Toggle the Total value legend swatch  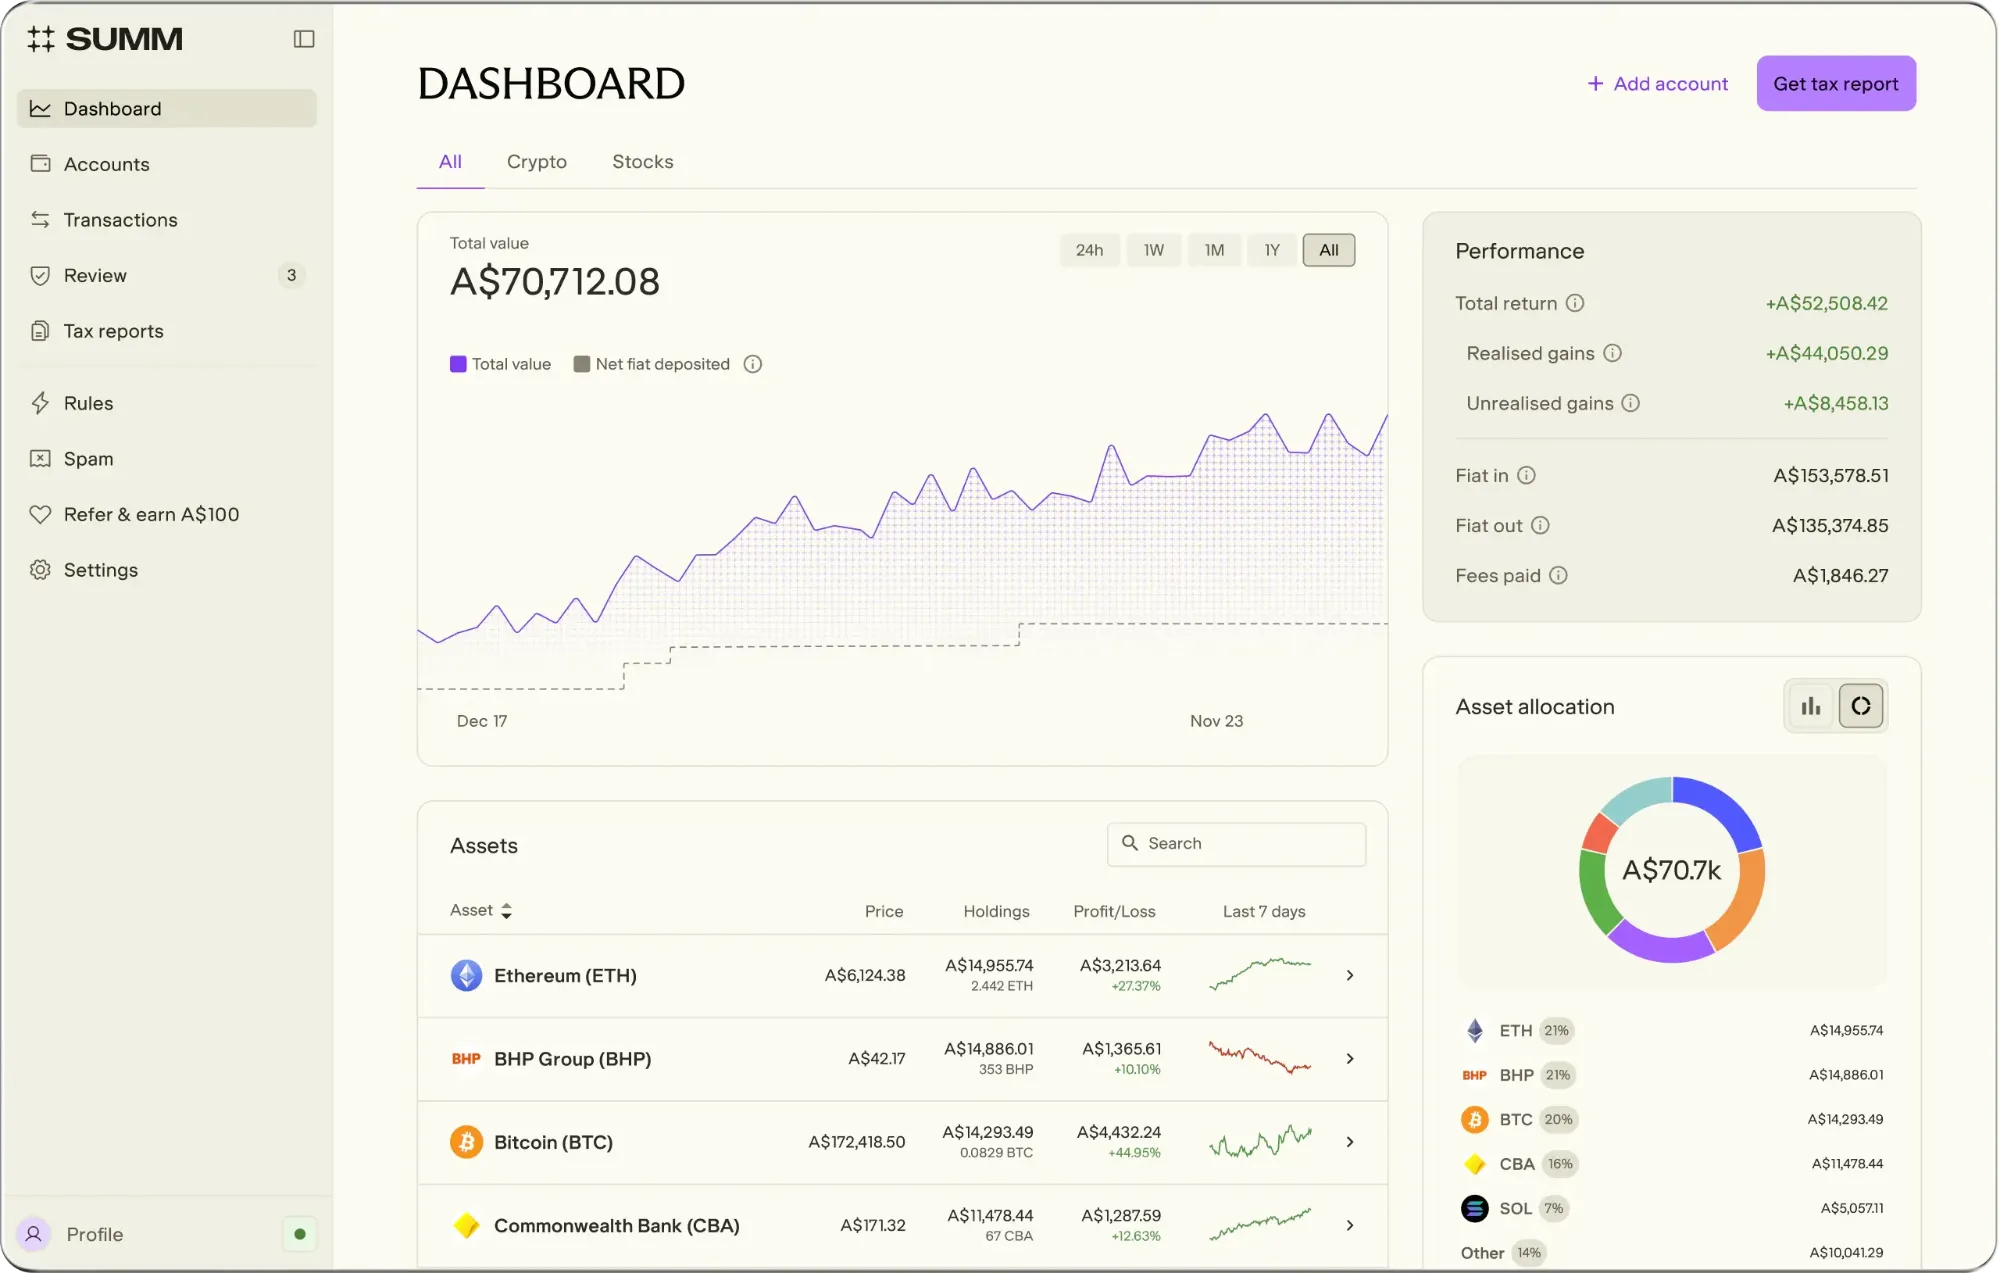[458, 364]
